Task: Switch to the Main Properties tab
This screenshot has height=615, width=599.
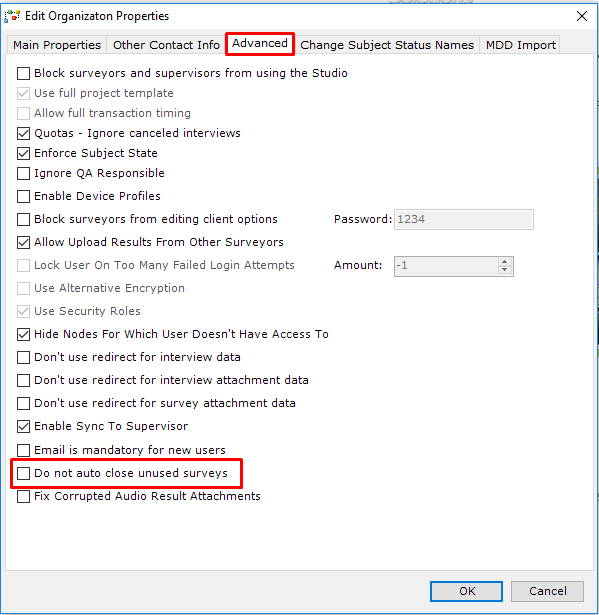Action: tap(57, 45)
